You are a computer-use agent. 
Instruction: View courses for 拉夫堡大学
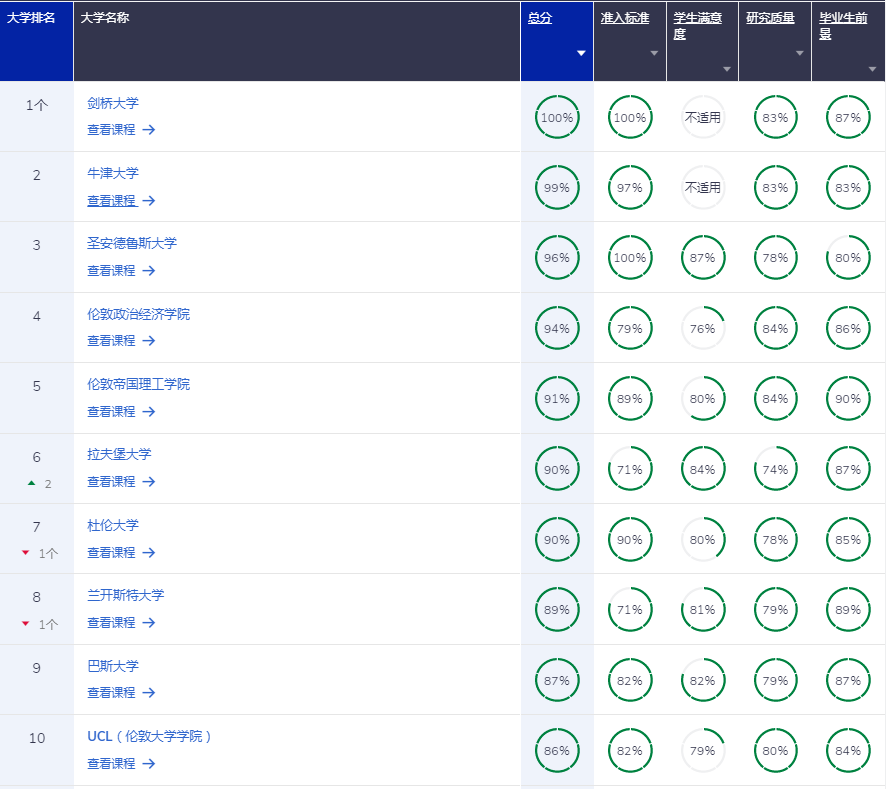point(121,482)
